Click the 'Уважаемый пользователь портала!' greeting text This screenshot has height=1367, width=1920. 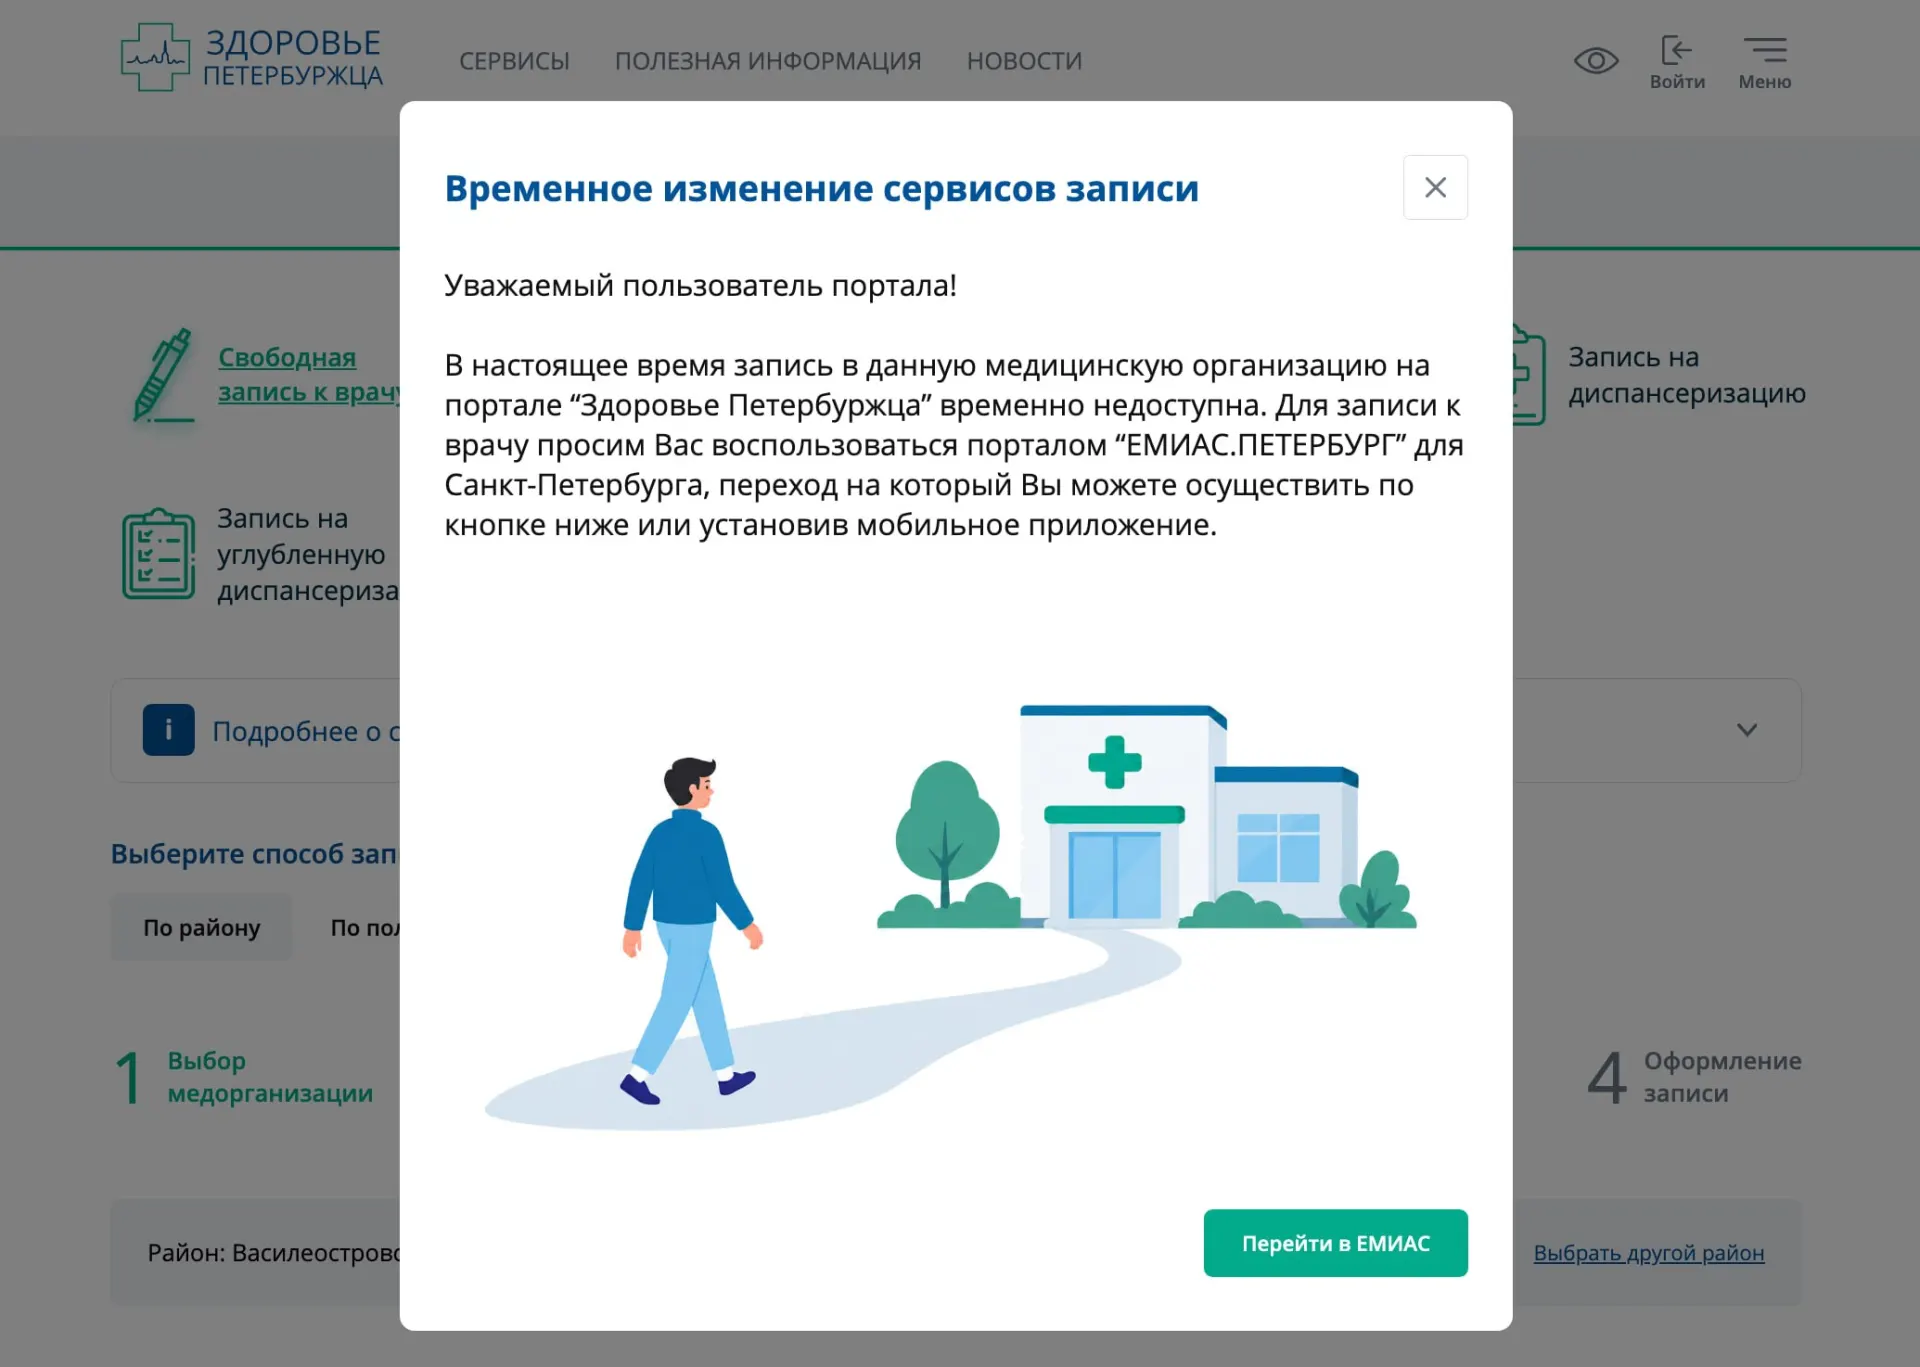click(x=700, y=286)
